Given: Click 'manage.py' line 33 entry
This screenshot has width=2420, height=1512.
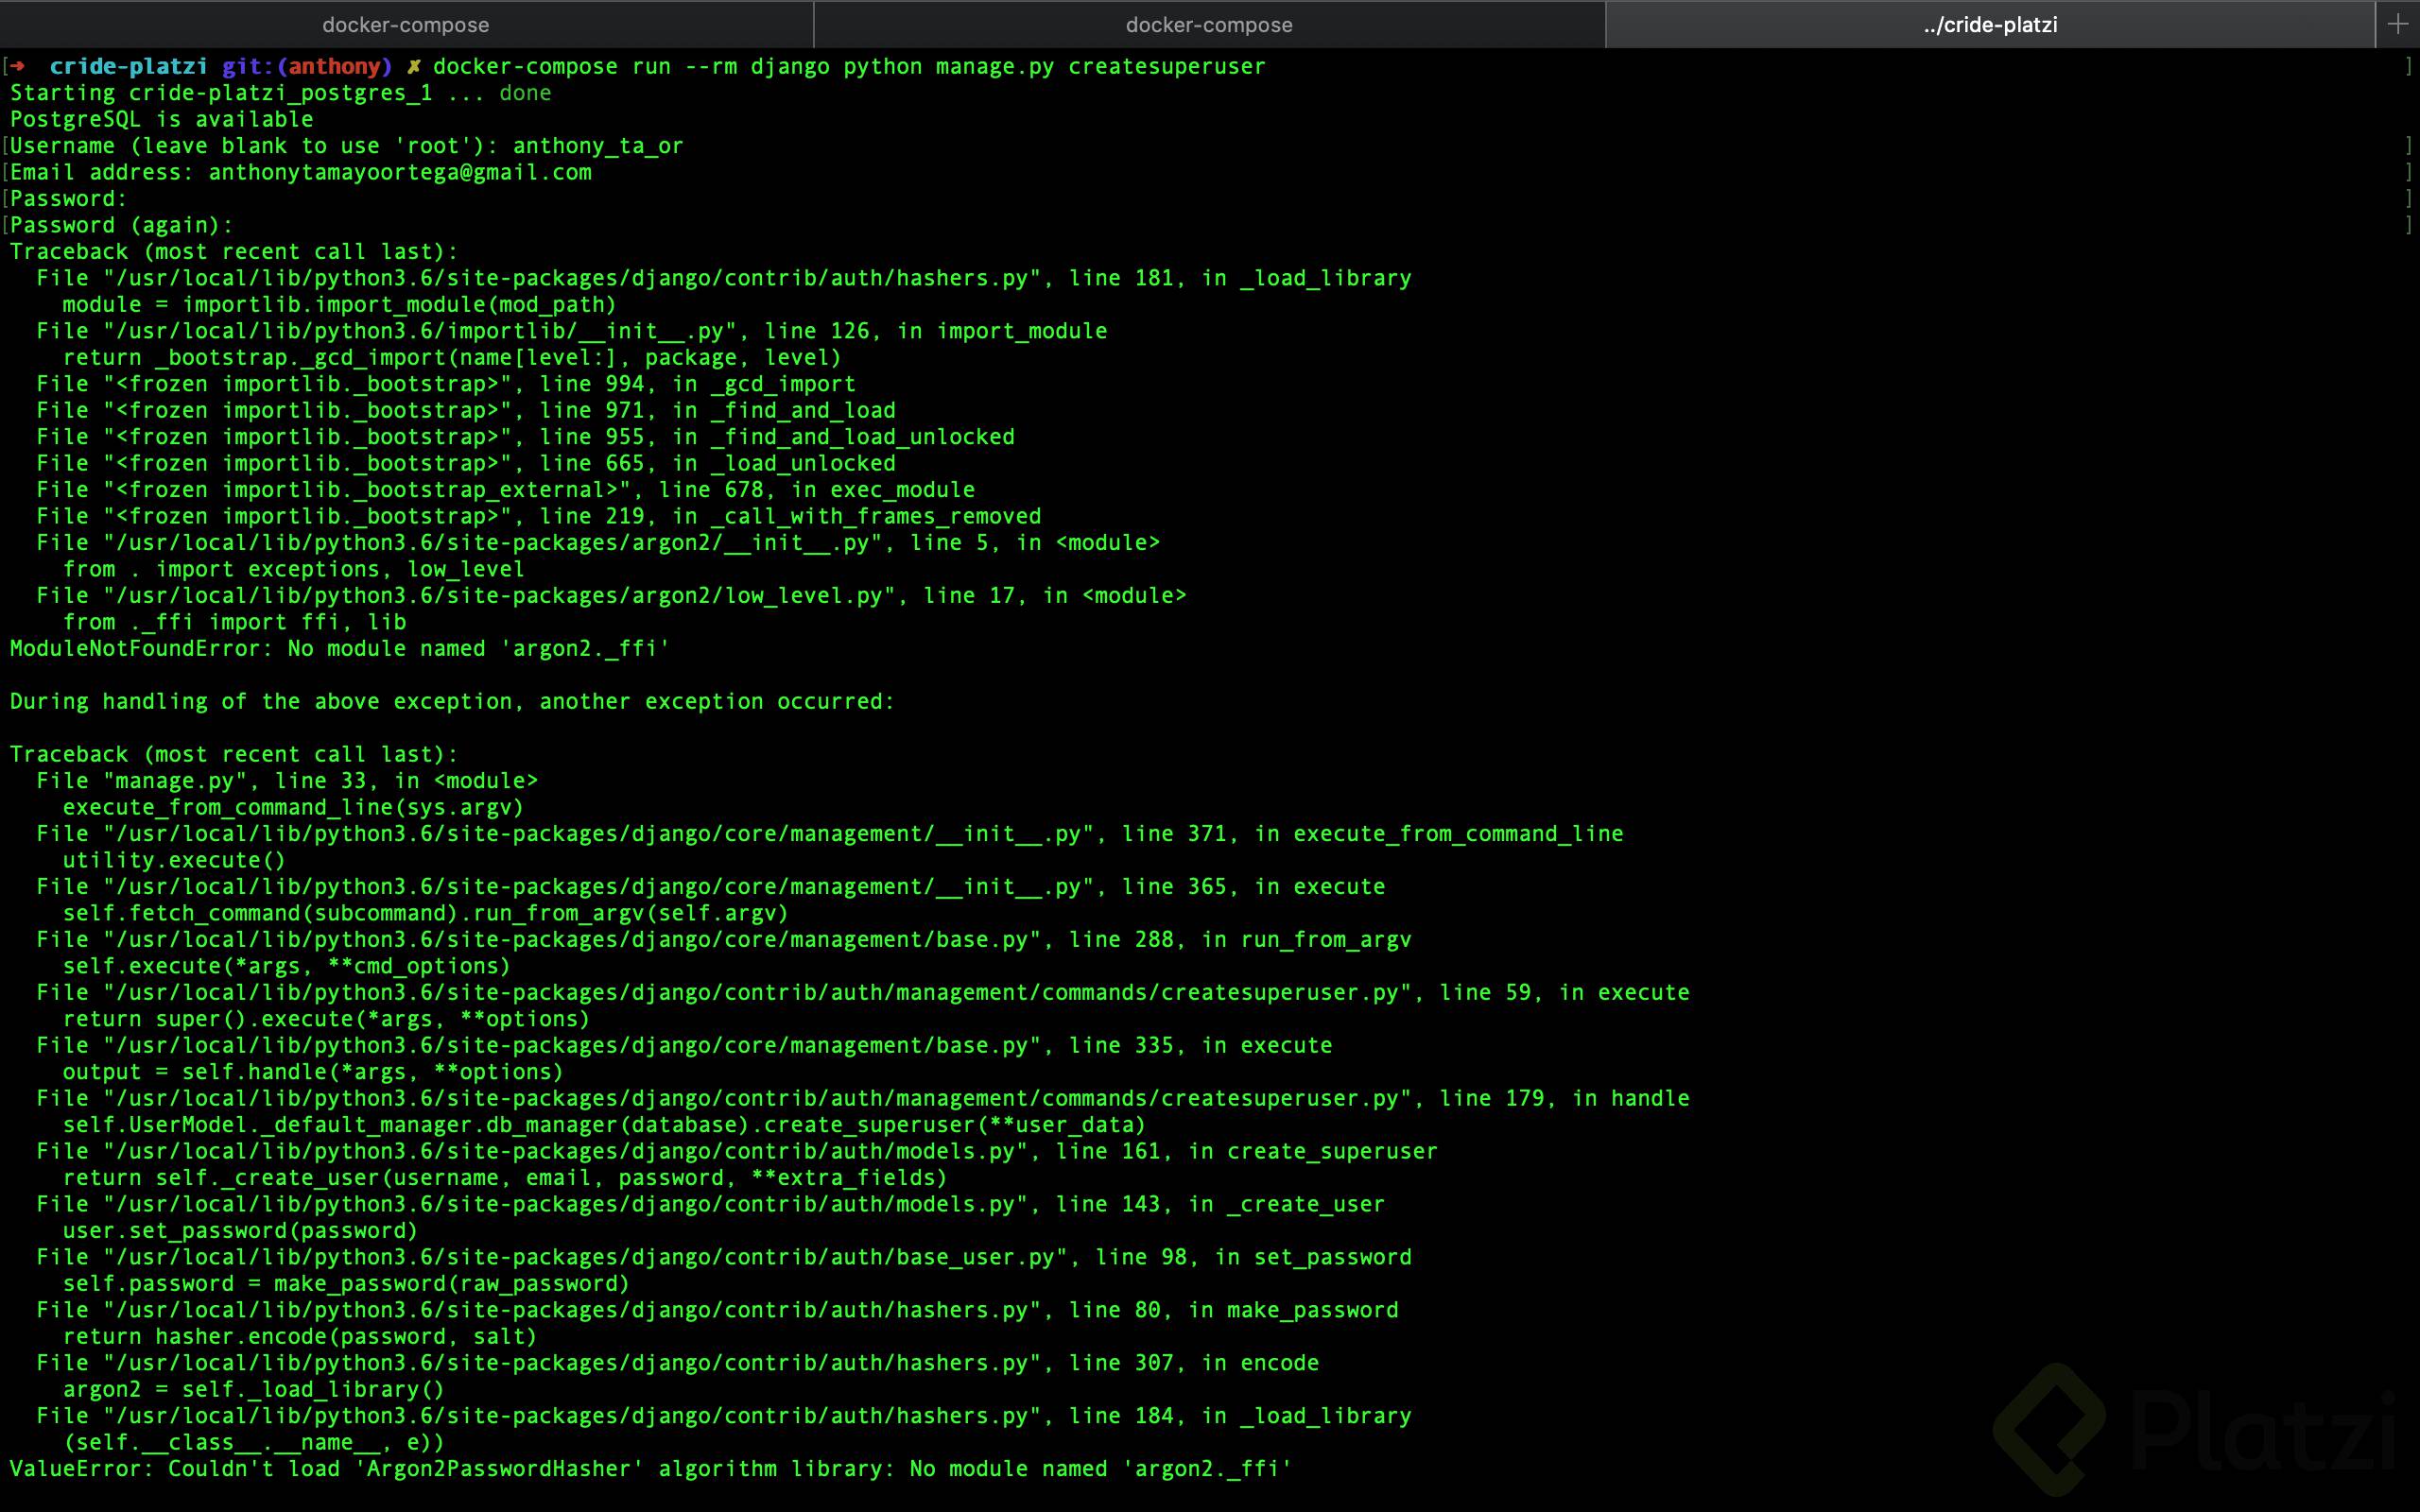Looking at the screenshot, I should [x=287, y=781].
